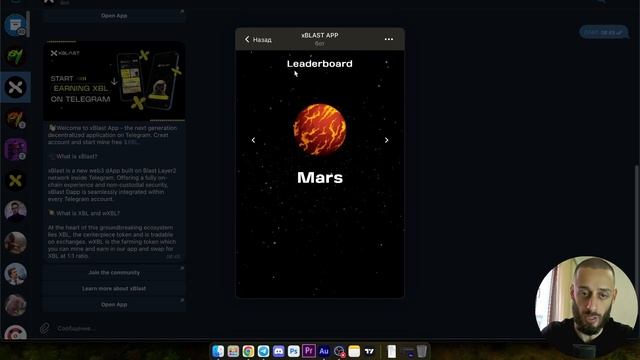Open Adobe Audition from the dock
The width and height of the screenshot is (640, 360).
324,351
